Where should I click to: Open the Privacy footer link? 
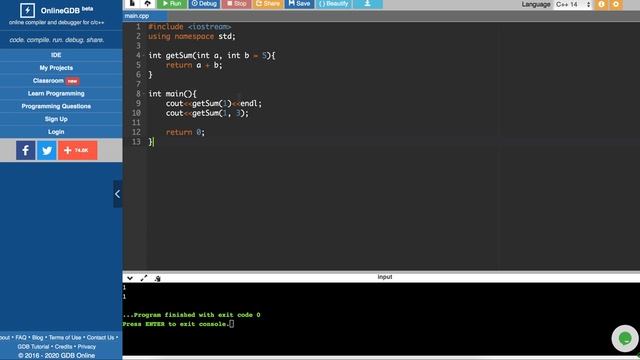(x=87, y=347)
